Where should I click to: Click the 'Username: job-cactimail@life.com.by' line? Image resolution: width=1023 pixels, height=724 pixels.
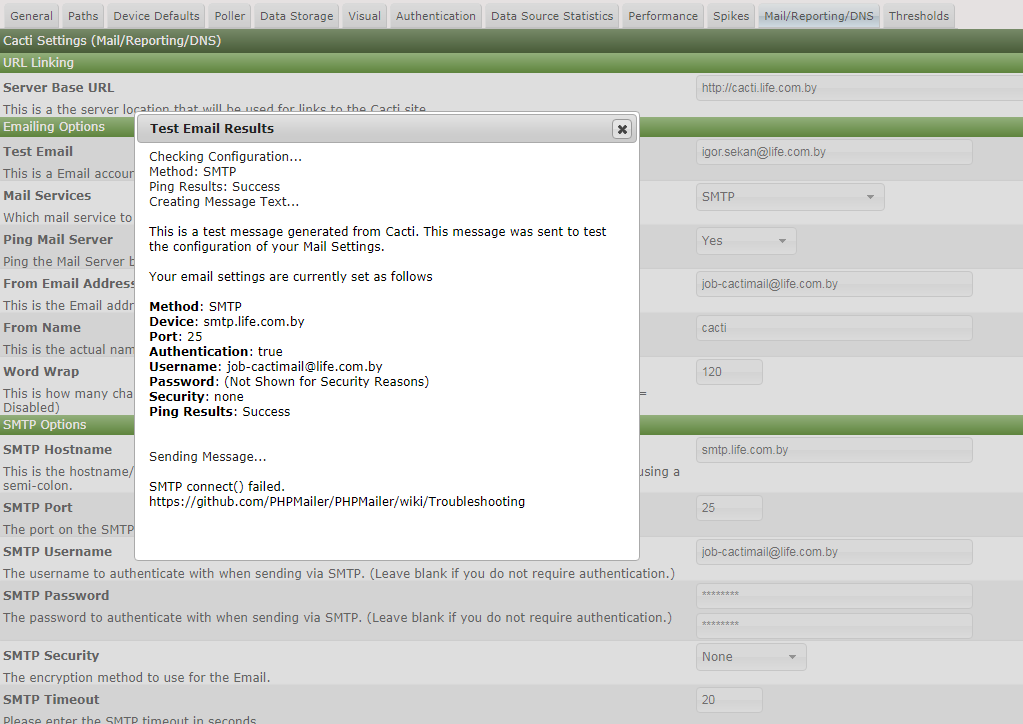266,367
